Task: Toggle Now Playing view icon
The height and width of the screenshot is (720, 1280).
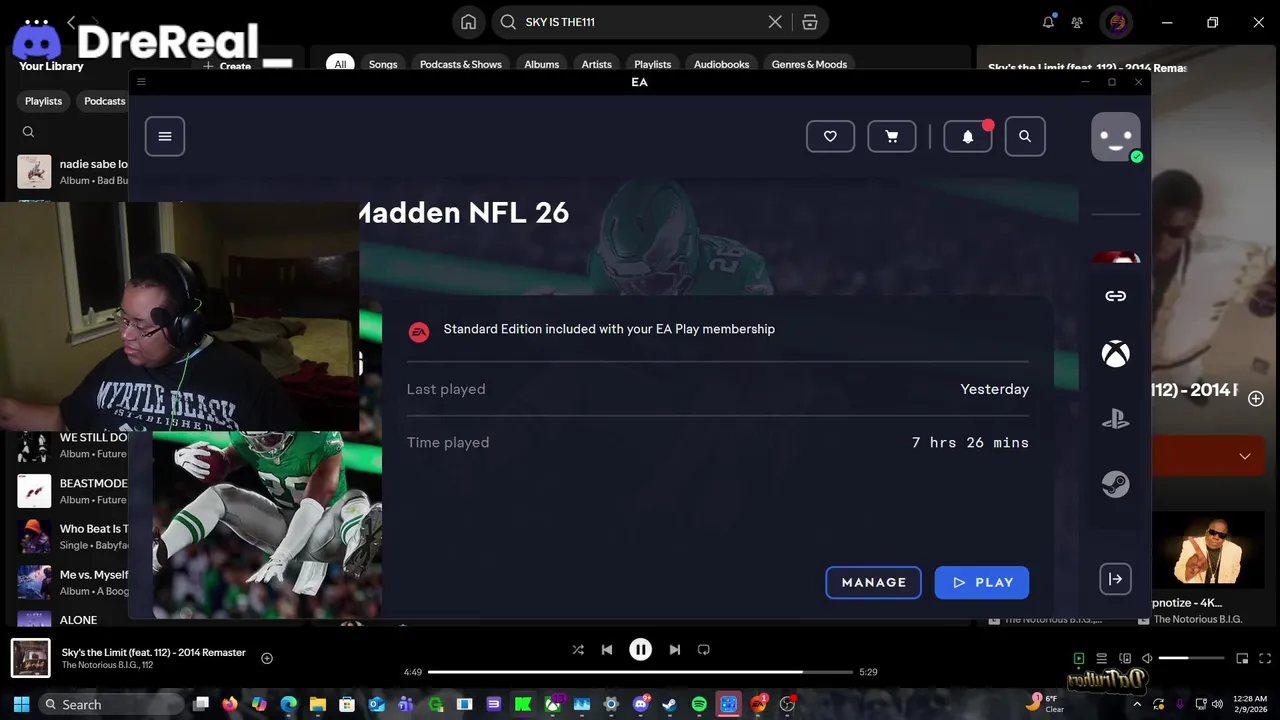Action: (1078, 658)
